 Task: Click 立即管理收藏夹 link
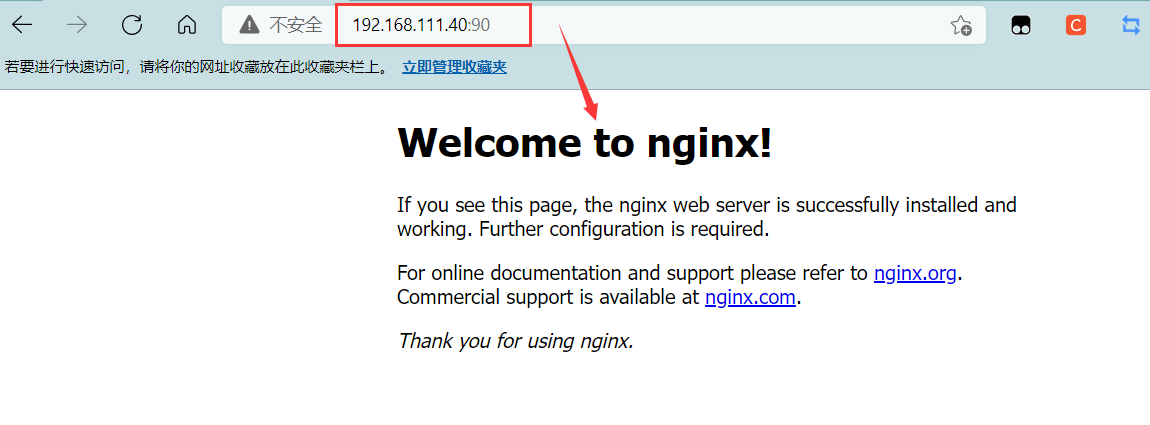(455, 68)
